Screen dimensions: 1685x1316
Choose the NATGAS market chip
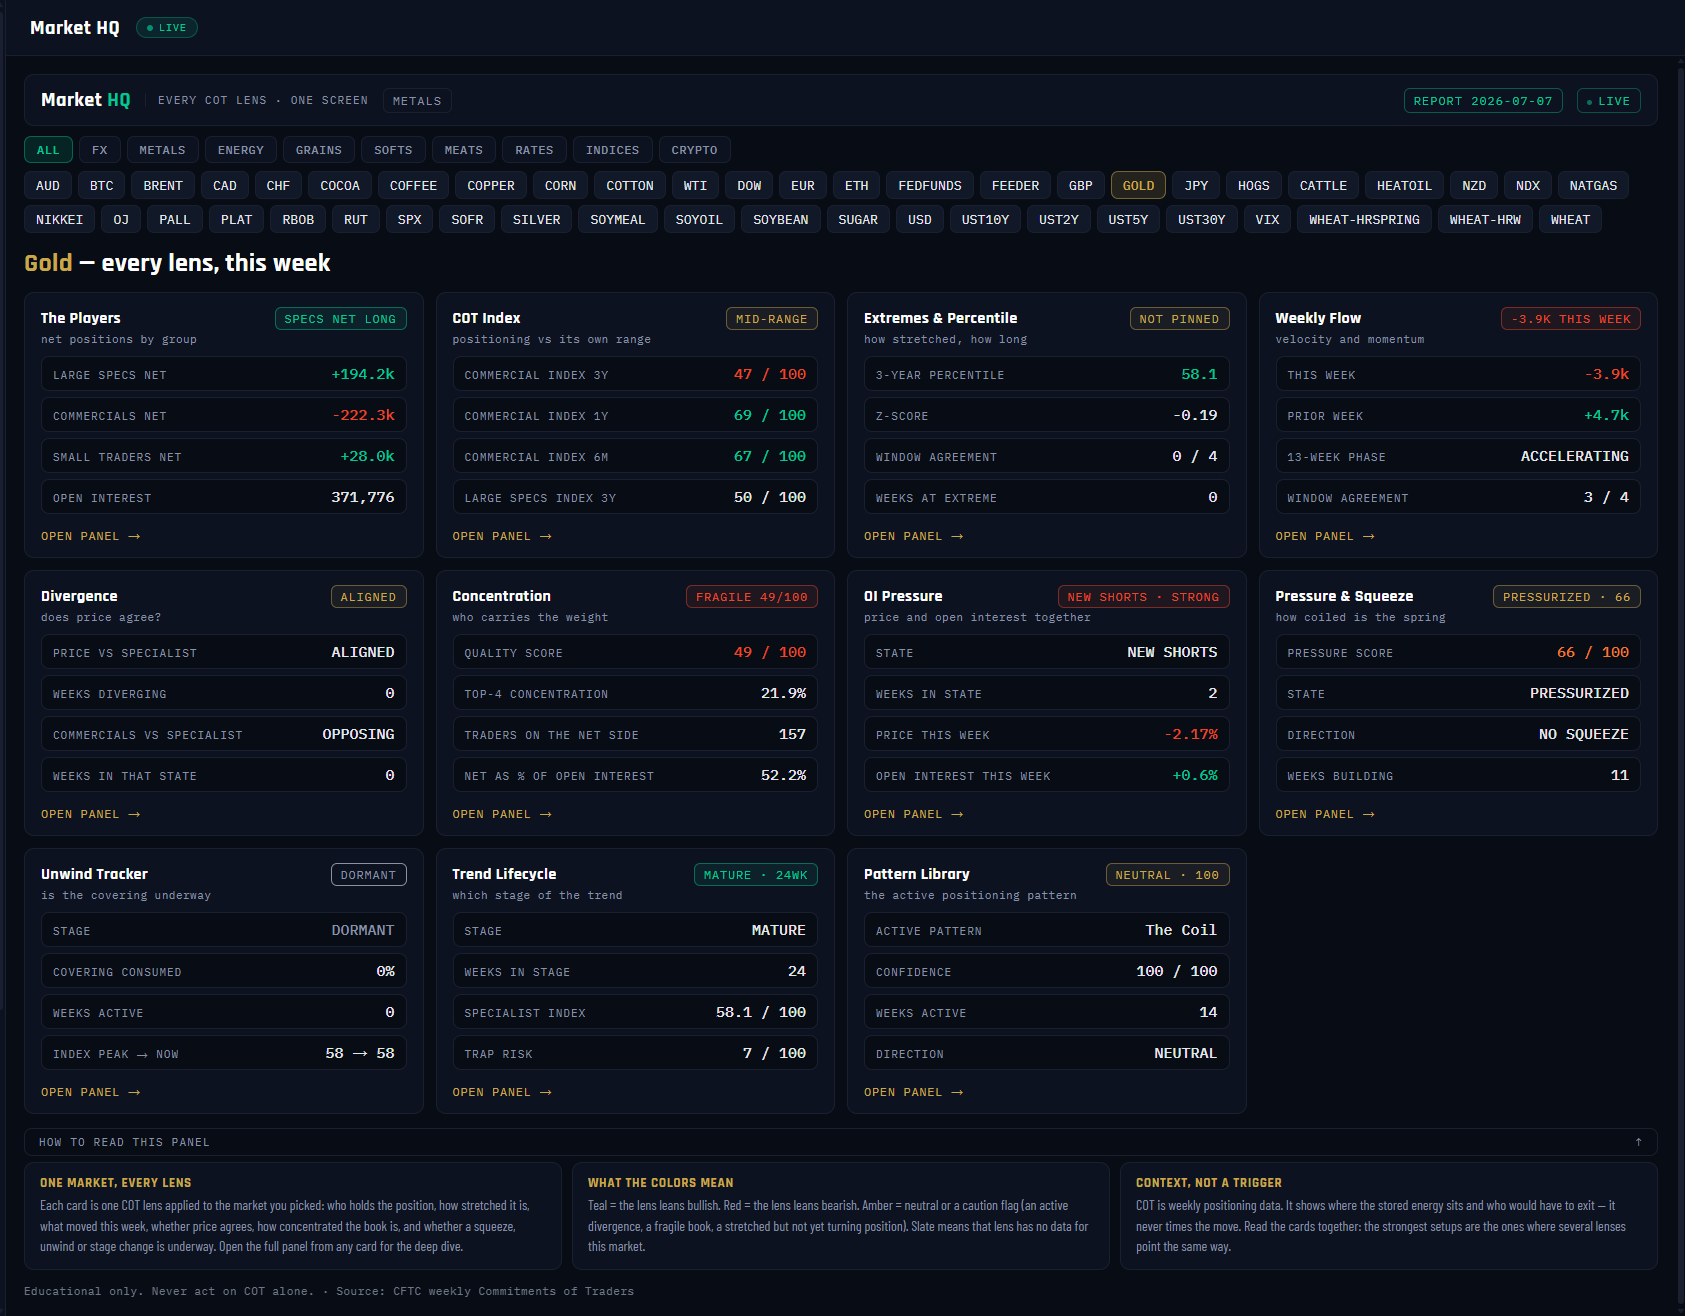(x=1593, y=186)
